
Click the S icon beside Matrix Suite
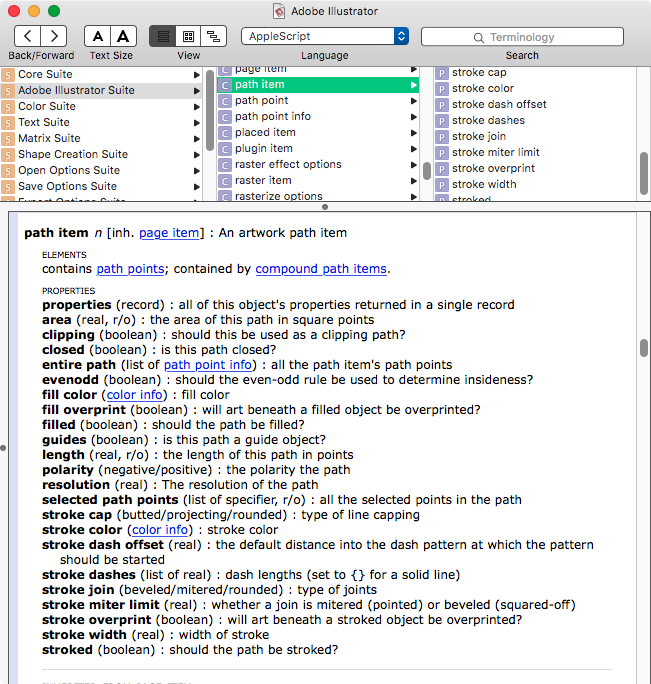8,139
